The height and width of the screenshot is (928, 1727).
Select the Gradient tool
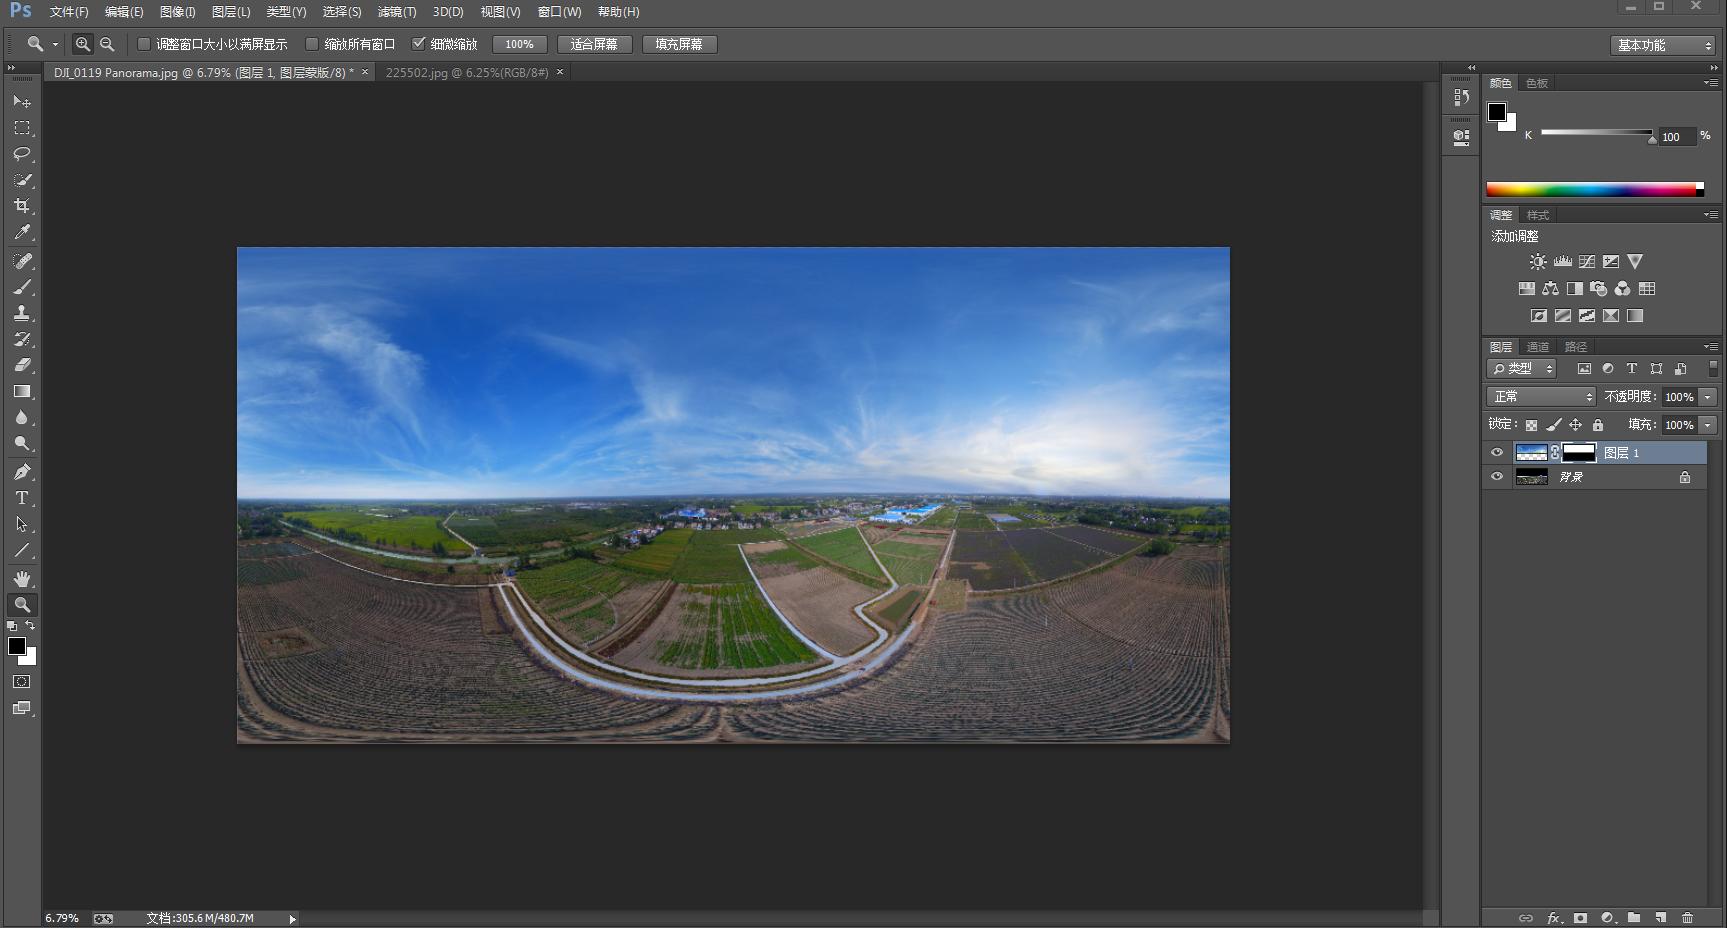[22, 391]
